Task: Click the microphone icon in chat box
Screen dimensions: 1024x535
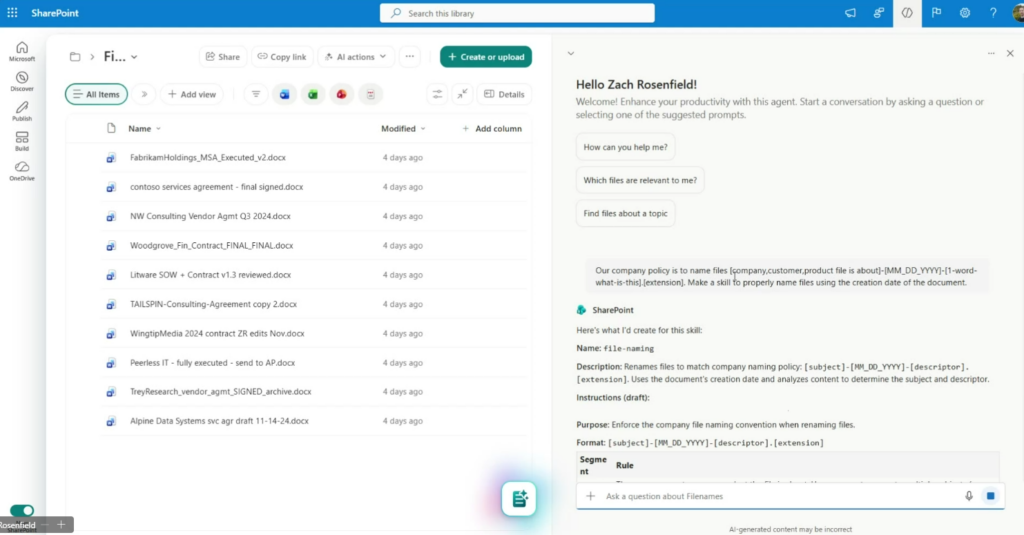Action: (x=968, y=496)
